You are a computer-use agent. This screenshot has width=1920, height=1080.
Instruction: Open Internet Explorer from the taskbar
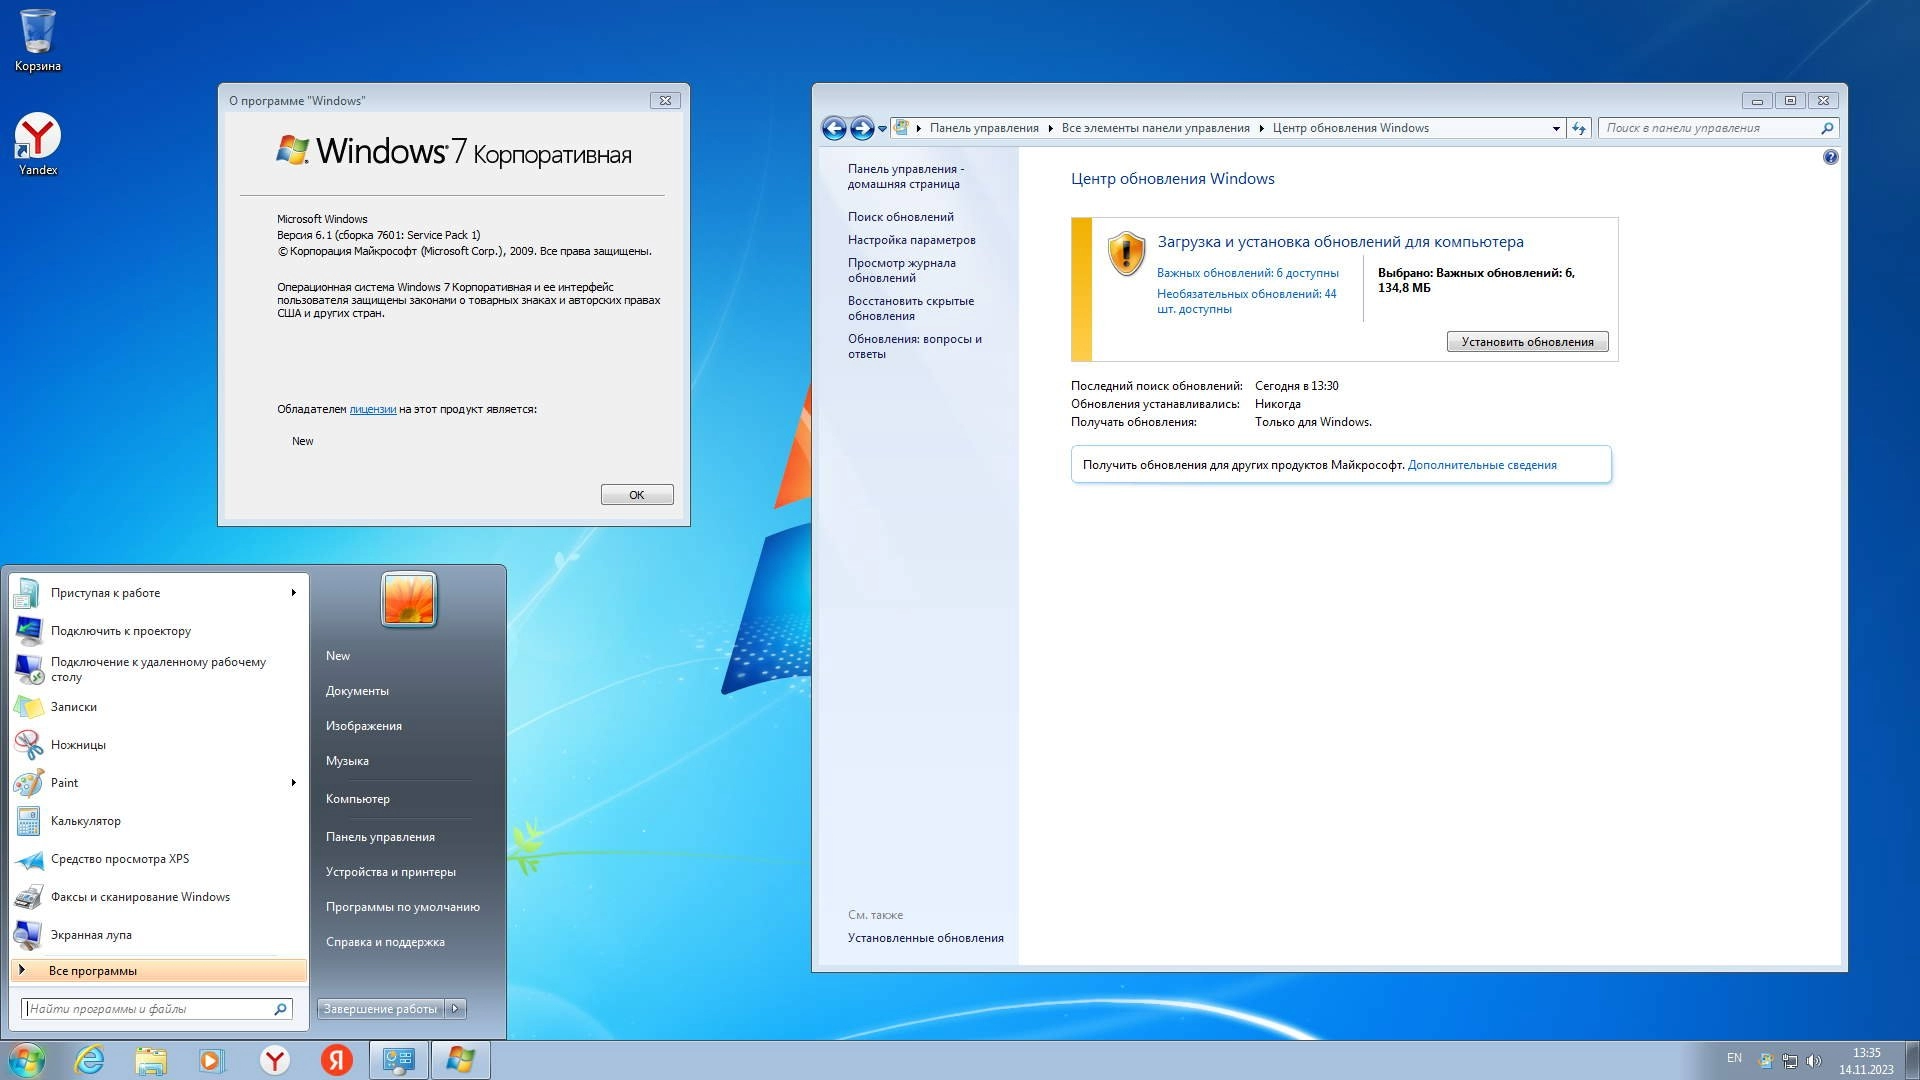90,1060
